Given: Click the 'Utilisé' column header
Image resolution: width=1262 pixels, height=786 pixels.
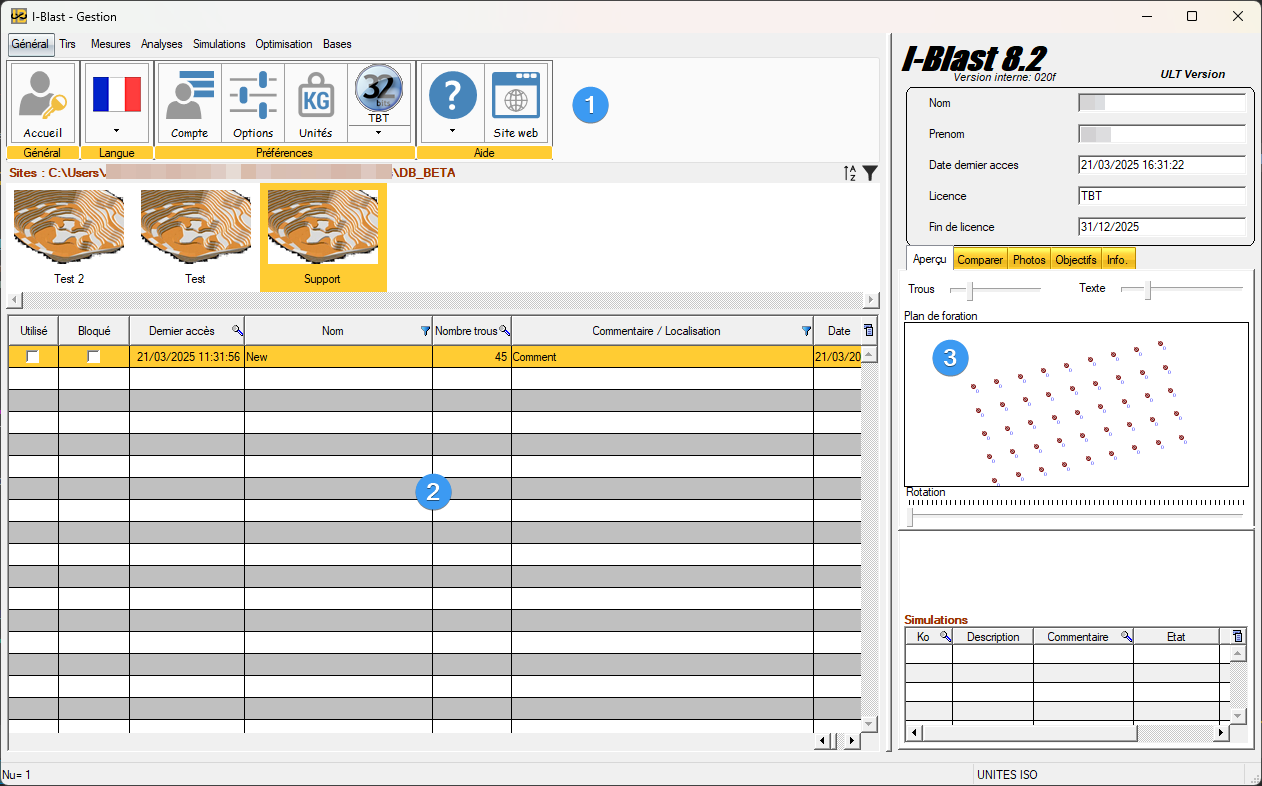Looking at the screenshot, I should 34,331.
